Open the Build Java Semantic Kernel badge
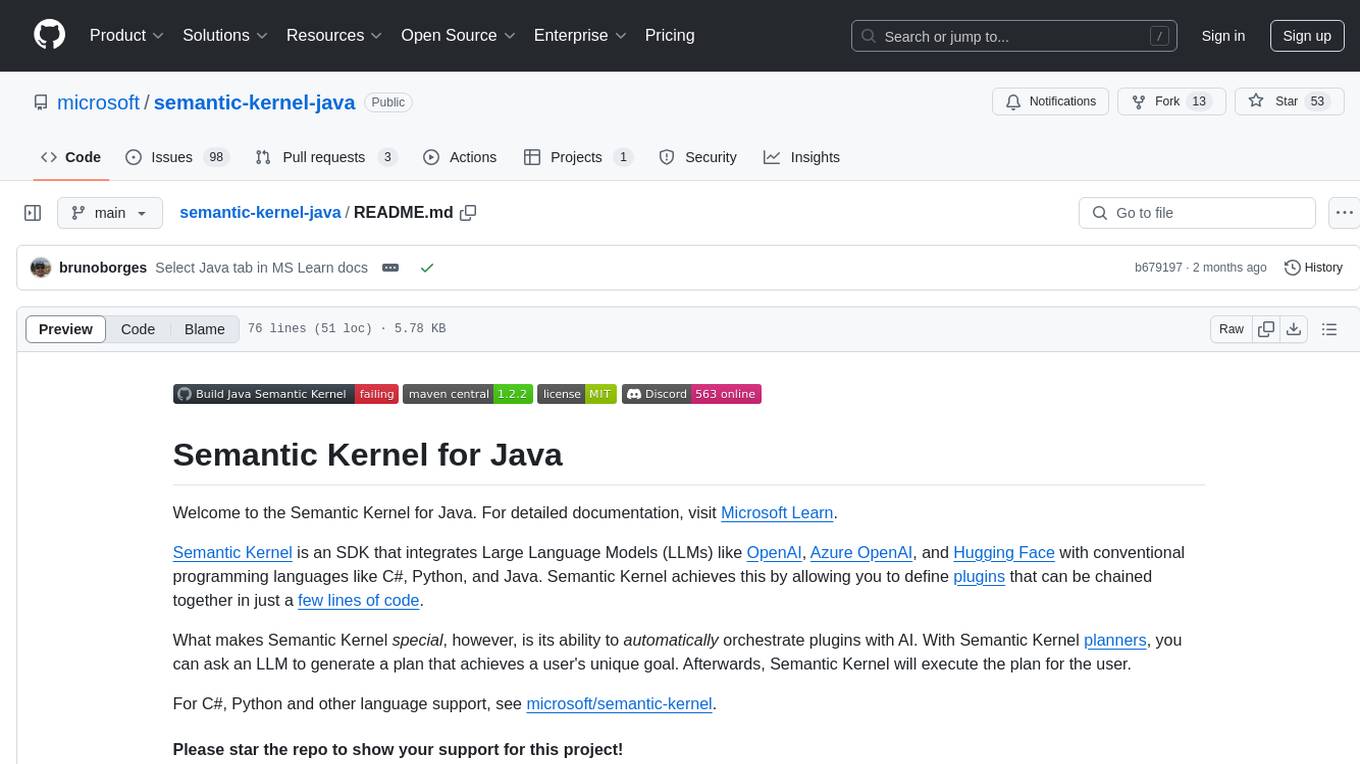 point(286,394)
